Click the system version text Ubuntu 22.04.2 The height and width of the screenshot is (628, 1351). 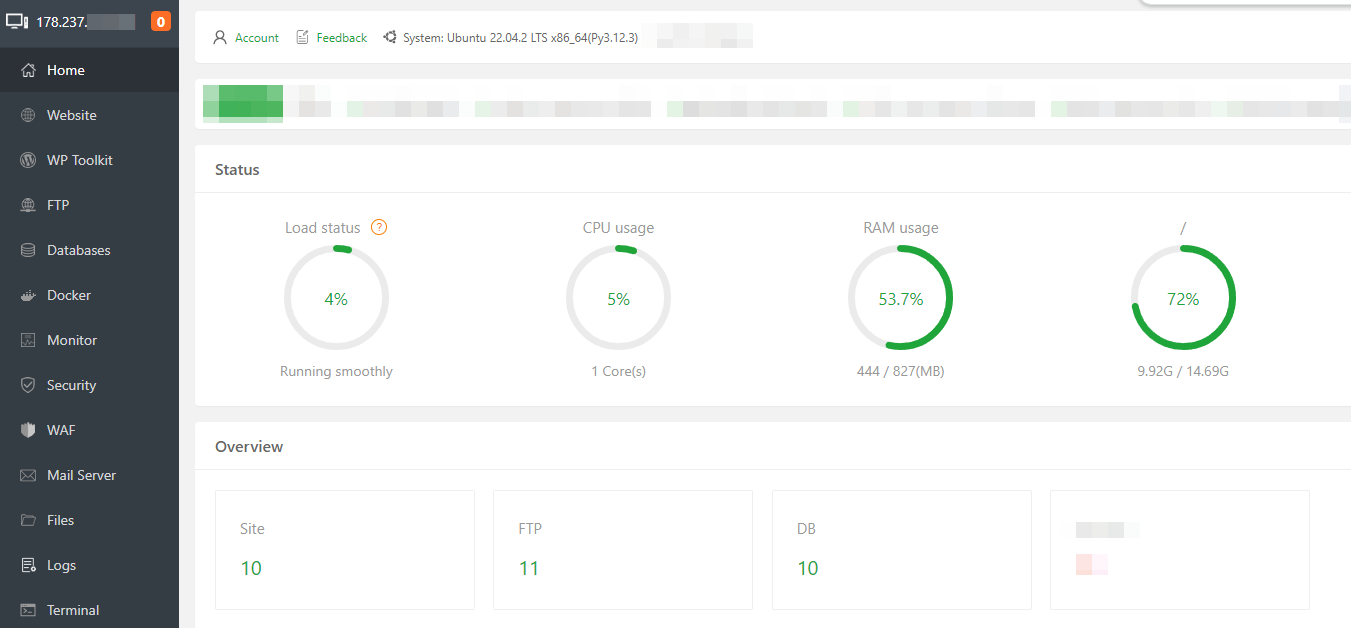click(521, 38)
